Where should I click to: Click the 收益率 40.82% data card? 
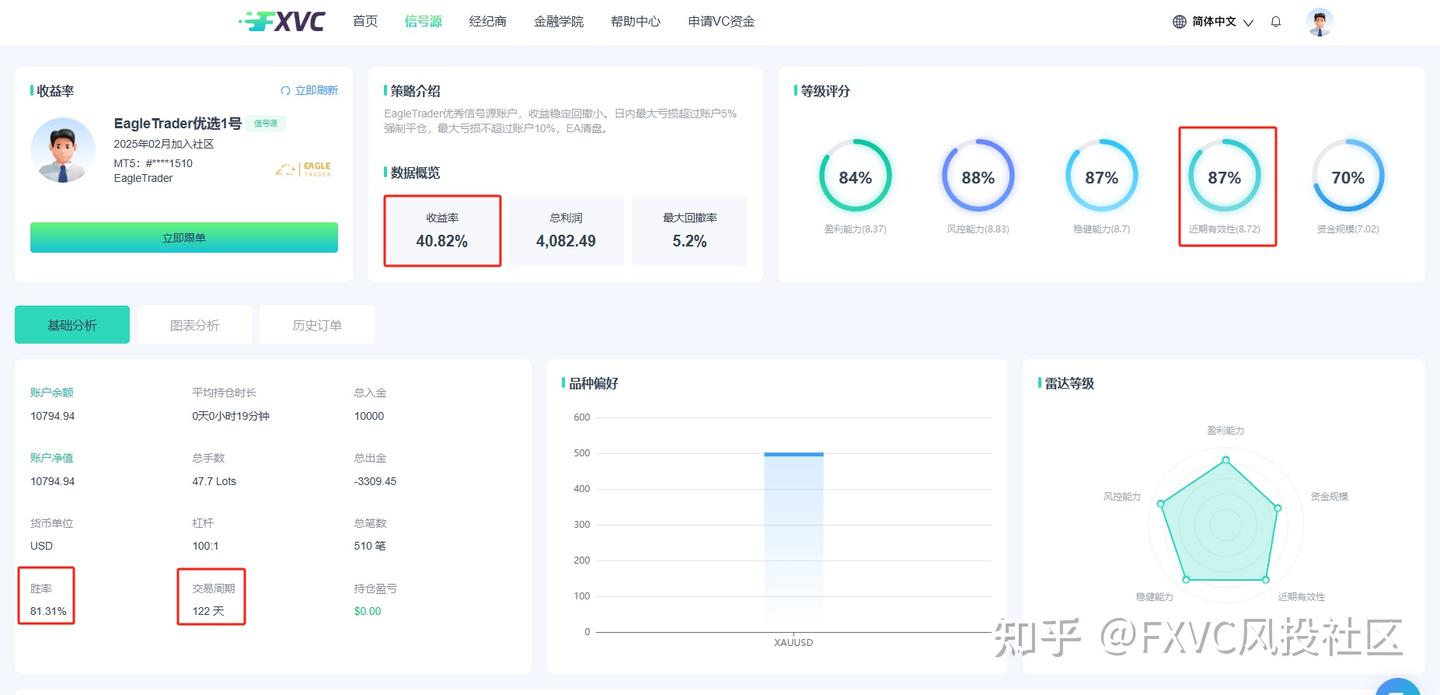[x=442, y=230]
